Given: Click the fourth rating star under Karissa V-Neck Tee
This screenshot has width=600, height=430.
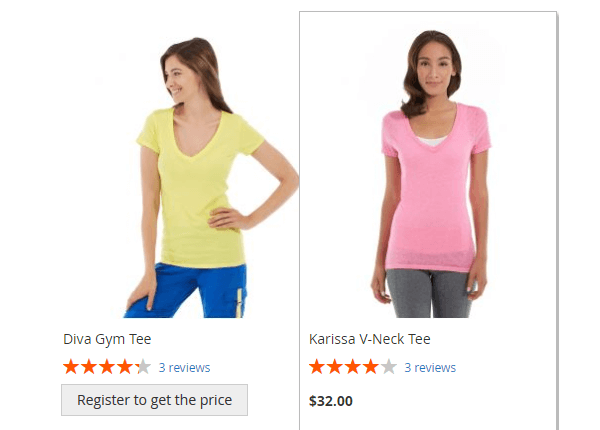Looking at the screenshot, I should click(x=371, y=367).
